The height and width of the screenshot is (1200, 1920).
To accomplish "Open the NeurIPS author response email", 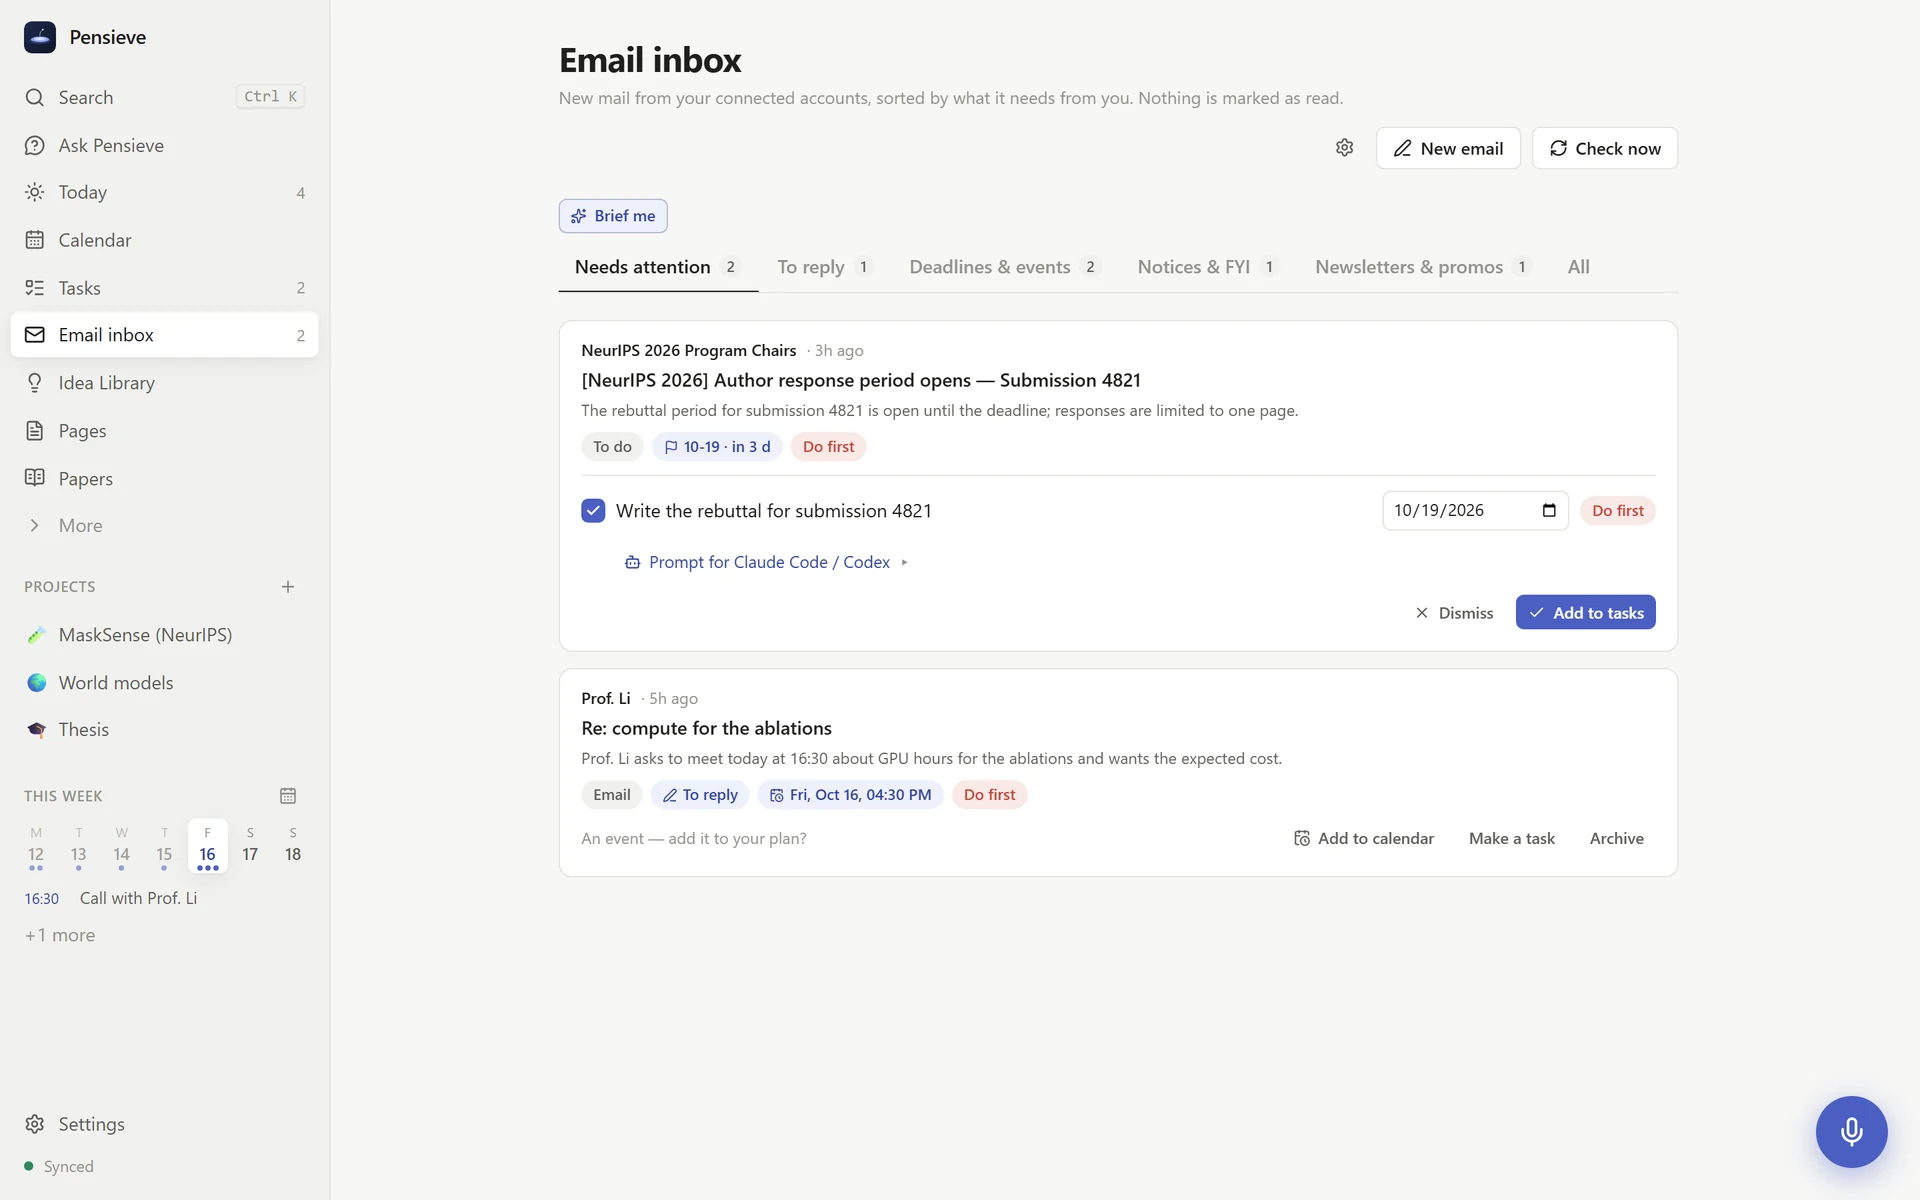I will (x=861, y=380).
